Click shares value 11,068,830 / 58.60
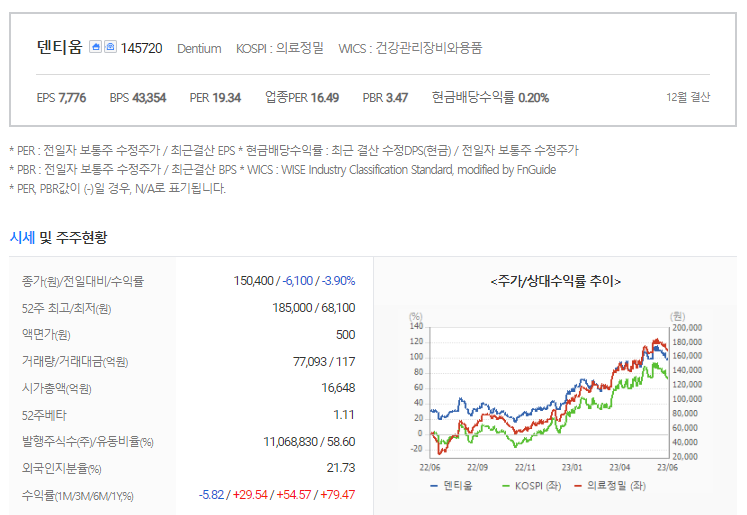The image size is (747, 515). pyautogui.click(x=309, y=442)
